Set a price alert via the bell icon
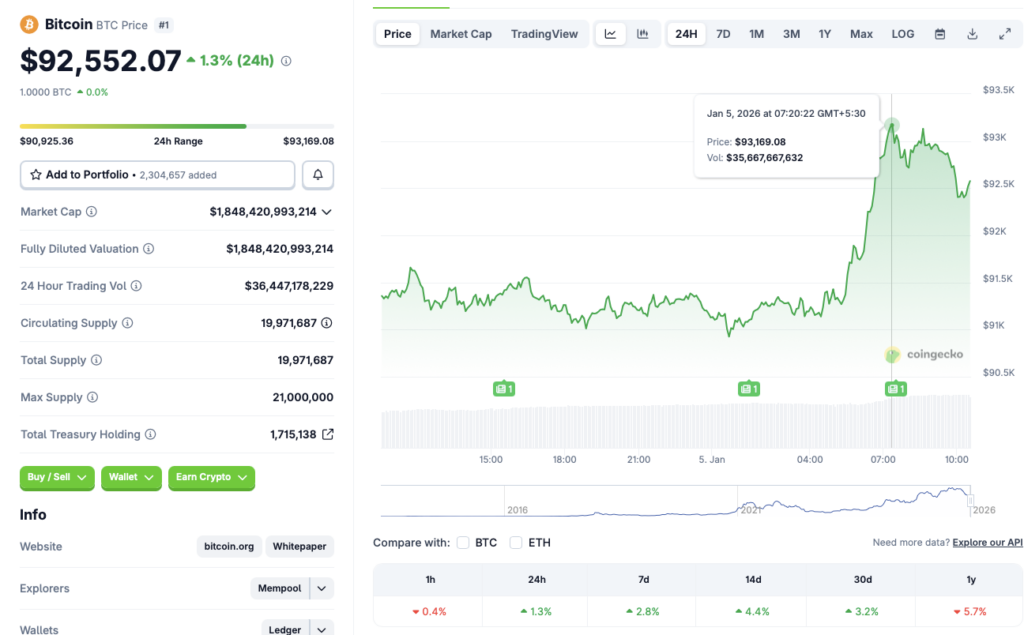Screen dimensions: 1024x635 pyautogui.click(x=318, y=174)
